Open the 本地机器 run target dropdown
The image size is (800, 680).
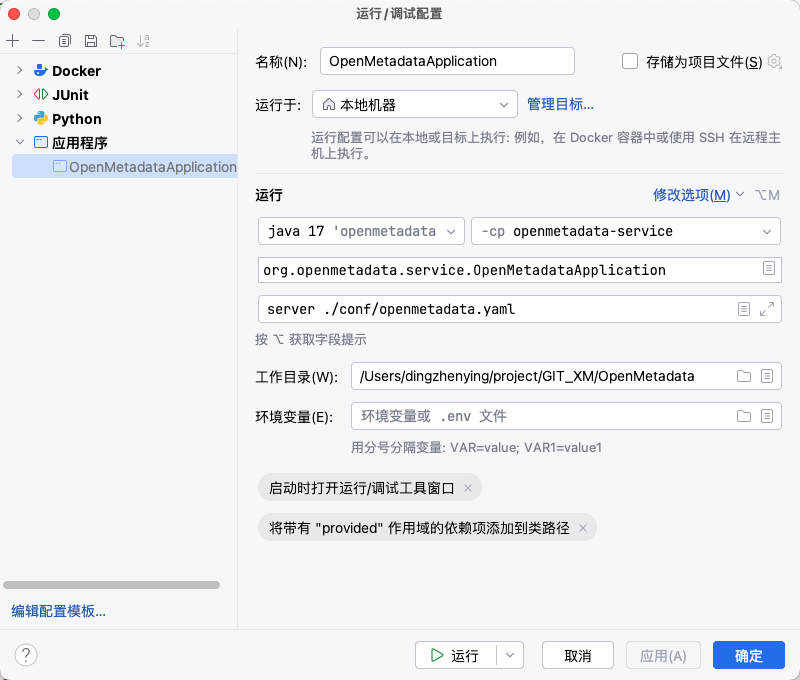pos(415,105)
